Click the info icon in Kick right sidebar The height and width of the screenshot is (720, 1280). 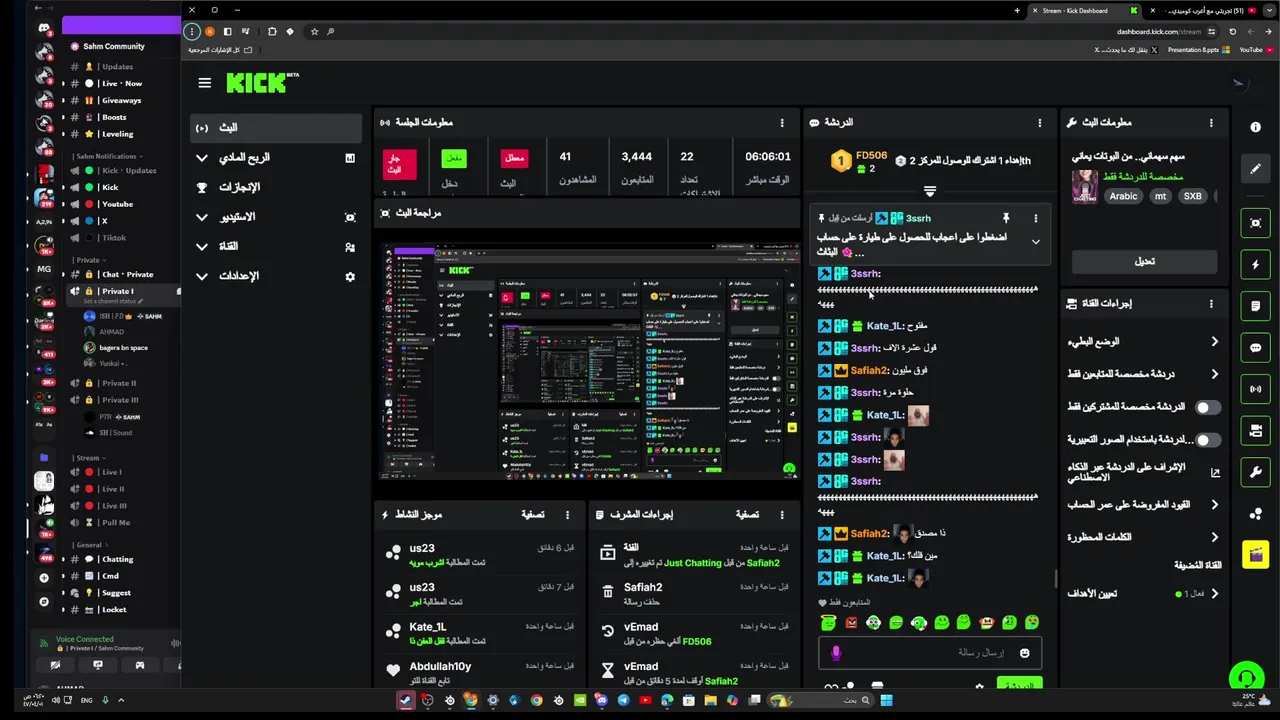pos(1256,127)
